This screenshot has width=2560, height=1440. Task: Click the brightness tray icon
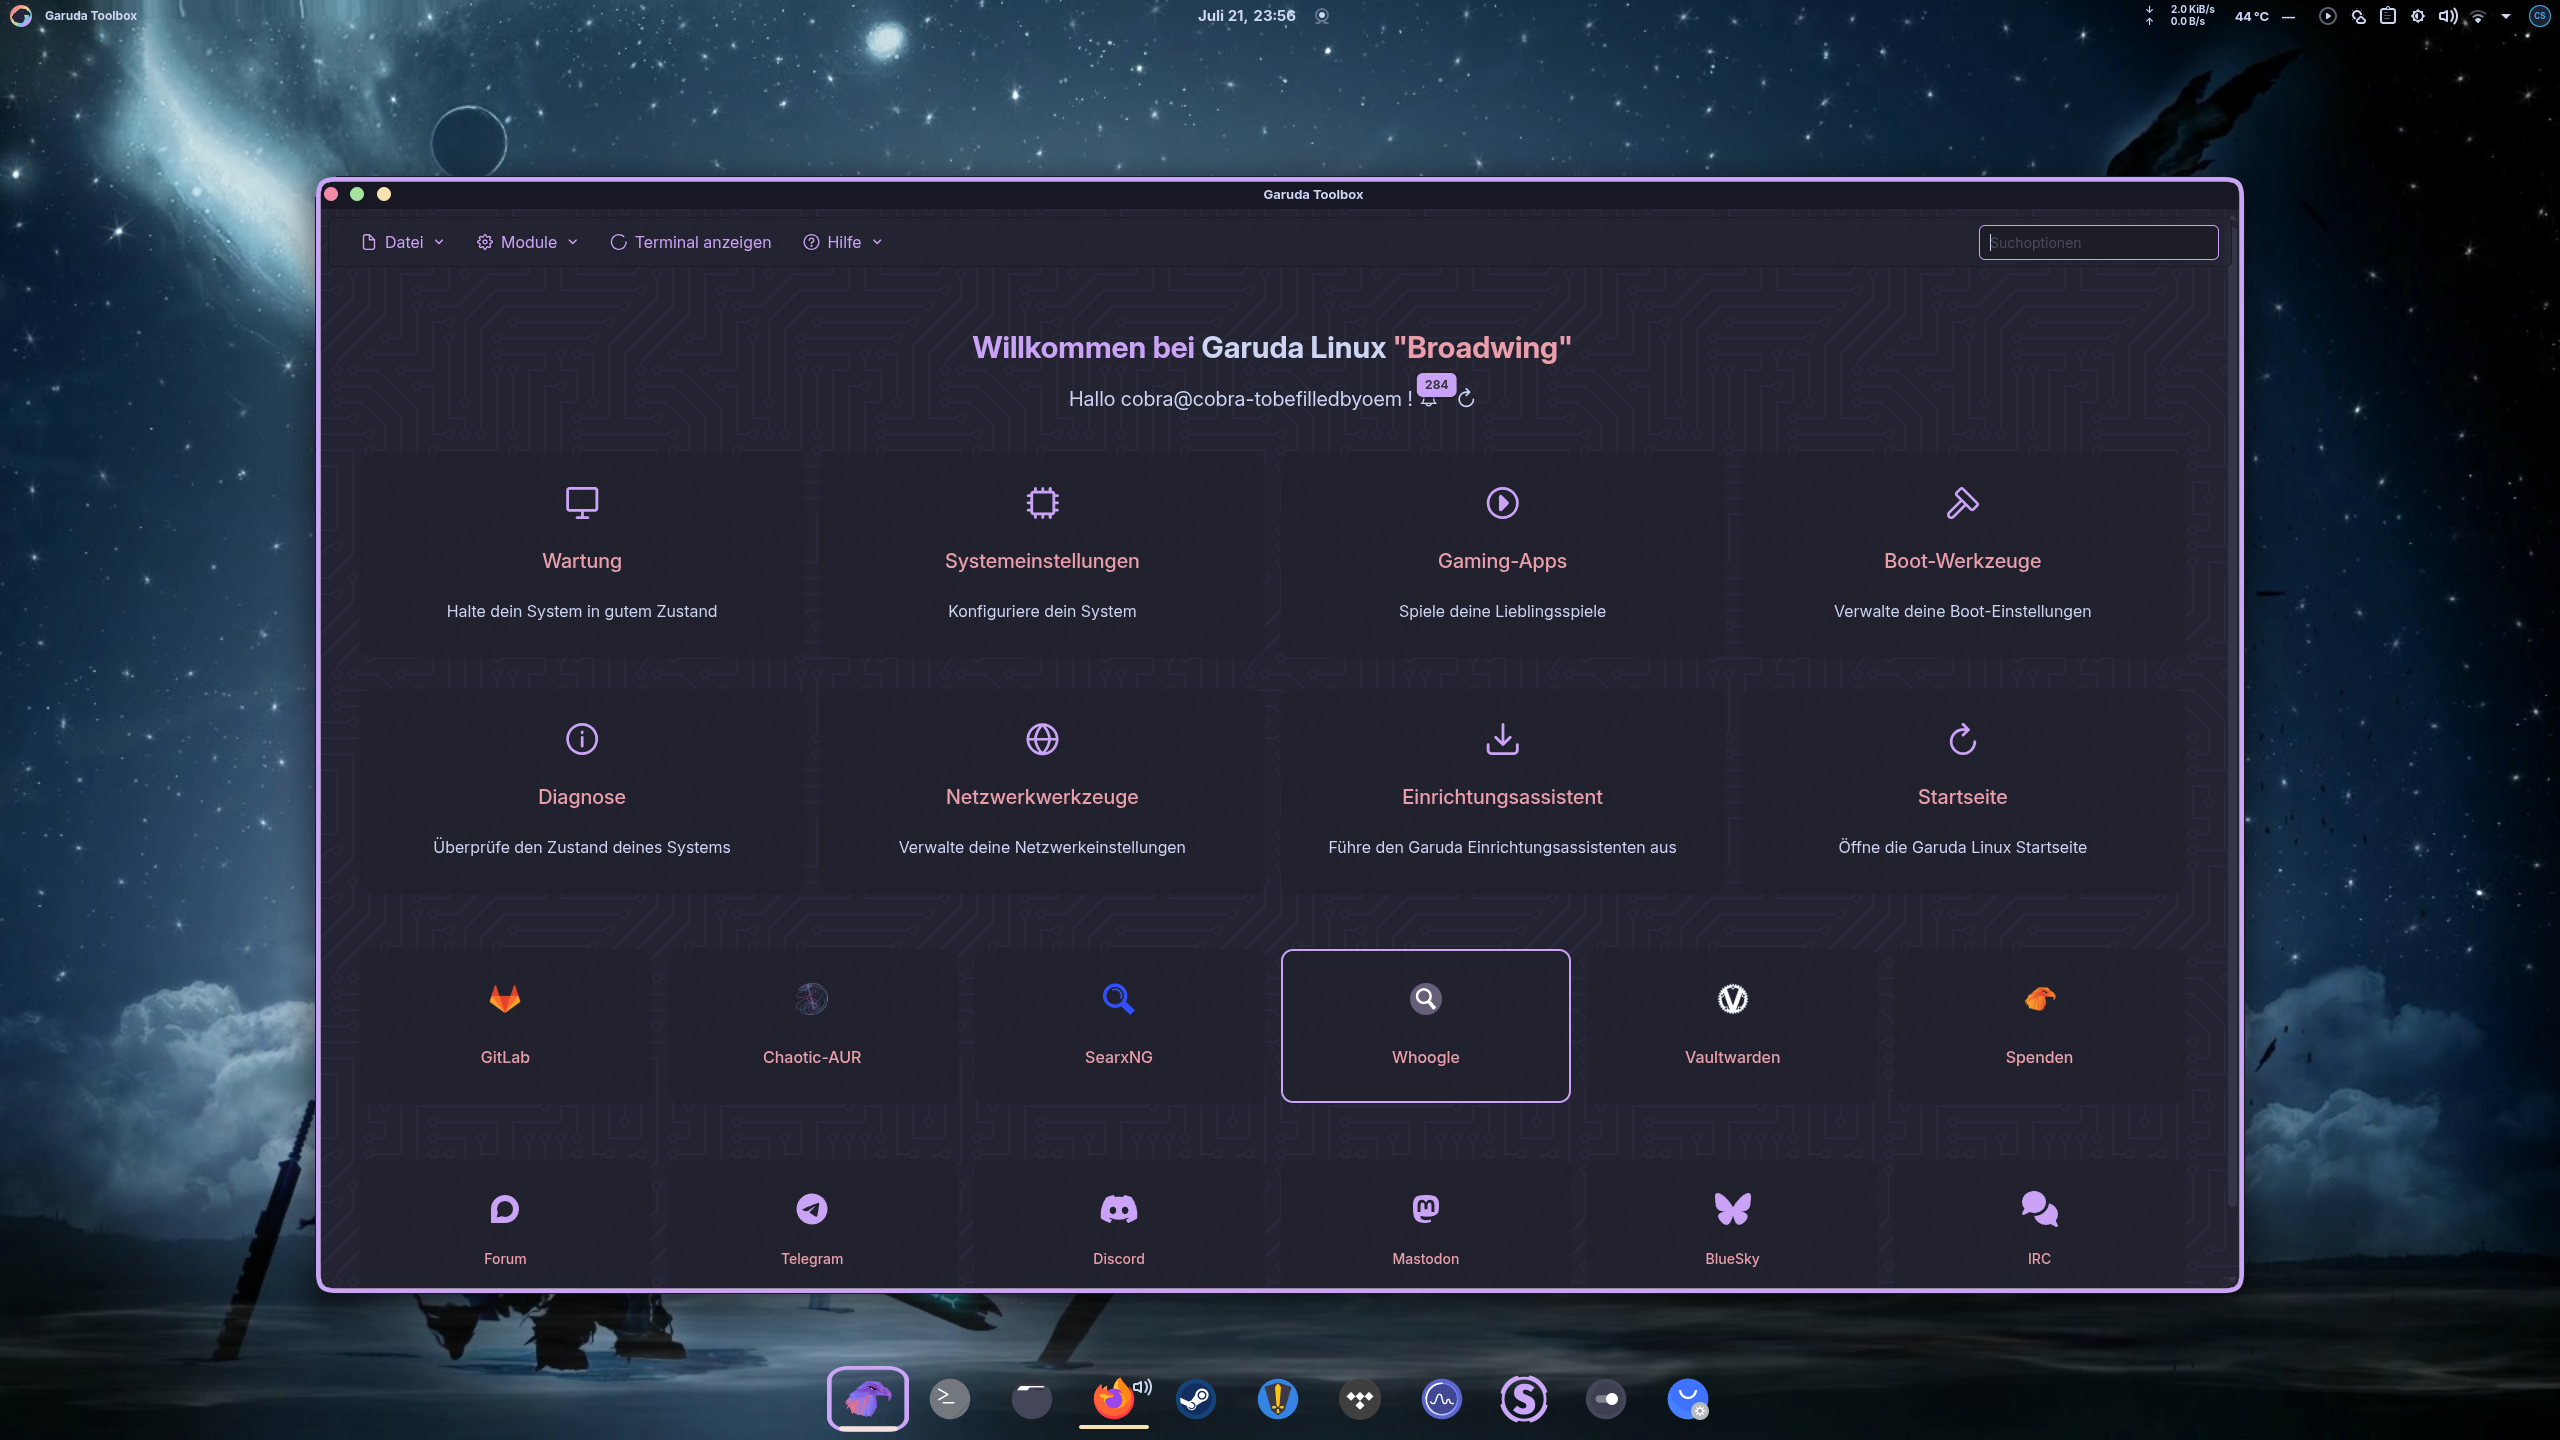(x=2418, y=15)
